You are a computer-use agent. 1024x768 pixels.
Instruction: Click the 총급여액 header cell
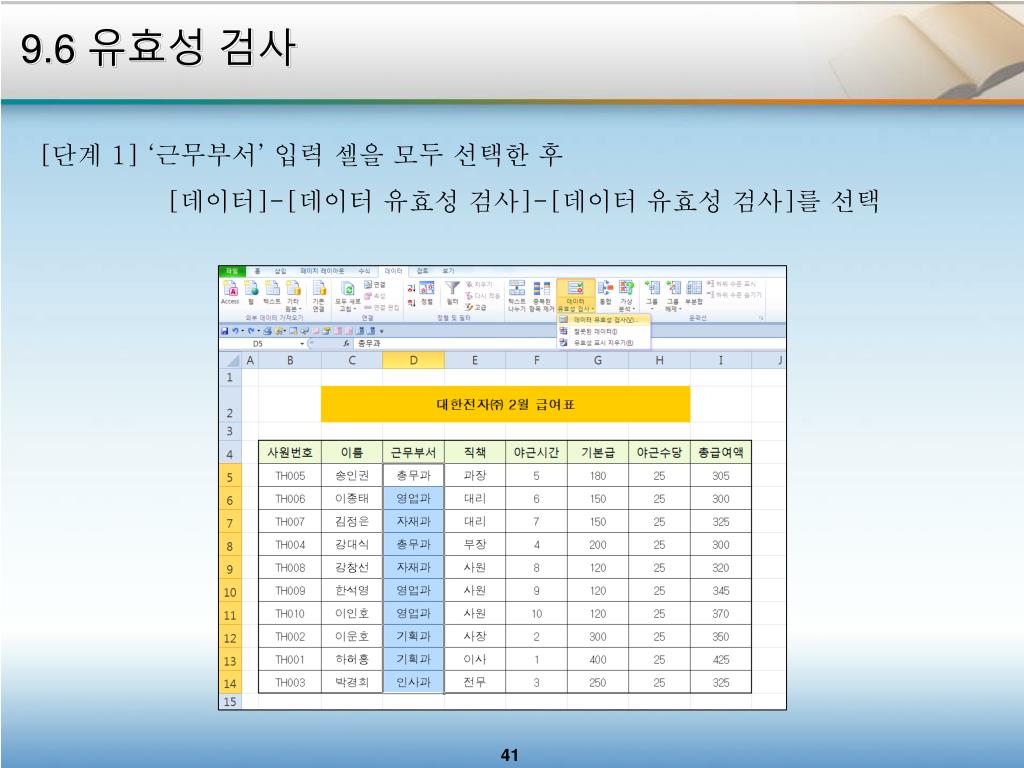pos(721,452)
